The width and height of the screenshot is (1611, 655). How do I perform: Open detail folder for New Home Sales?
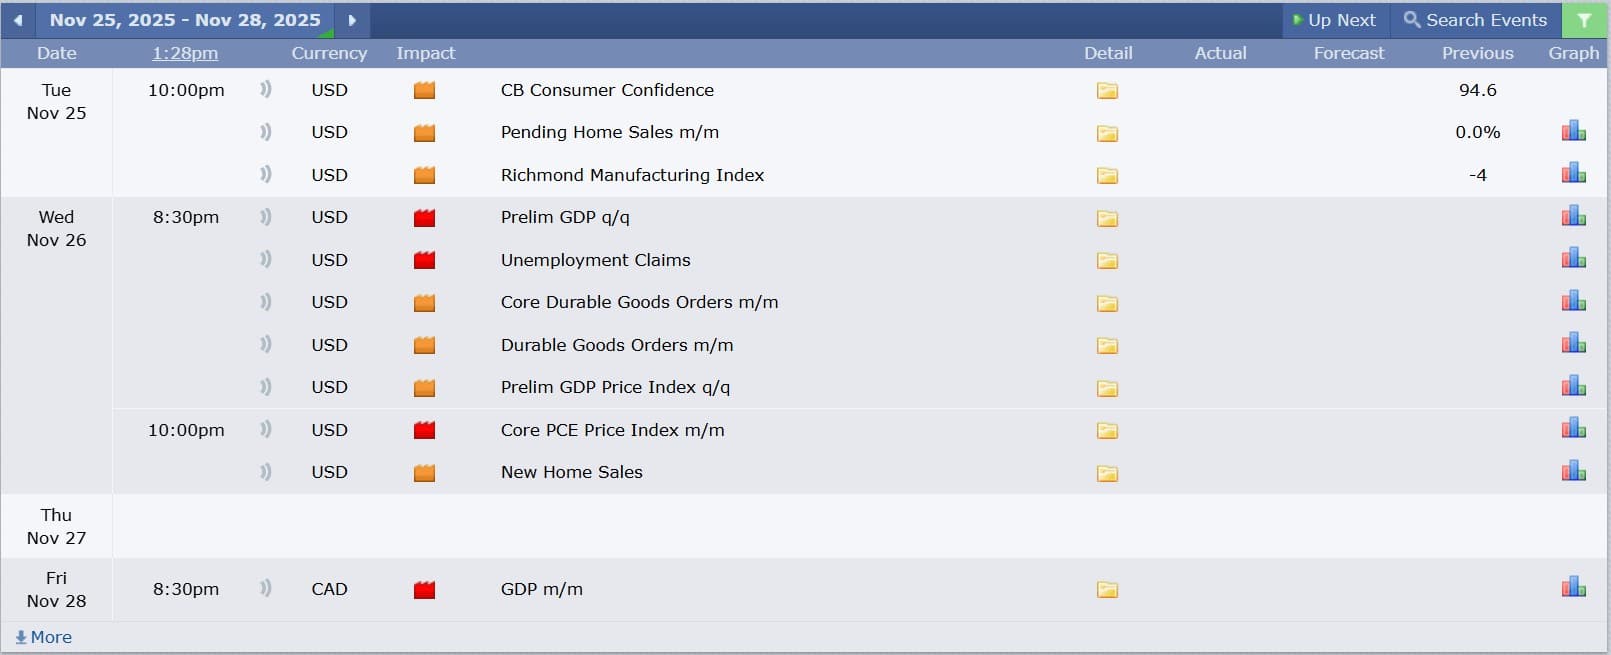coord(1107,473)
